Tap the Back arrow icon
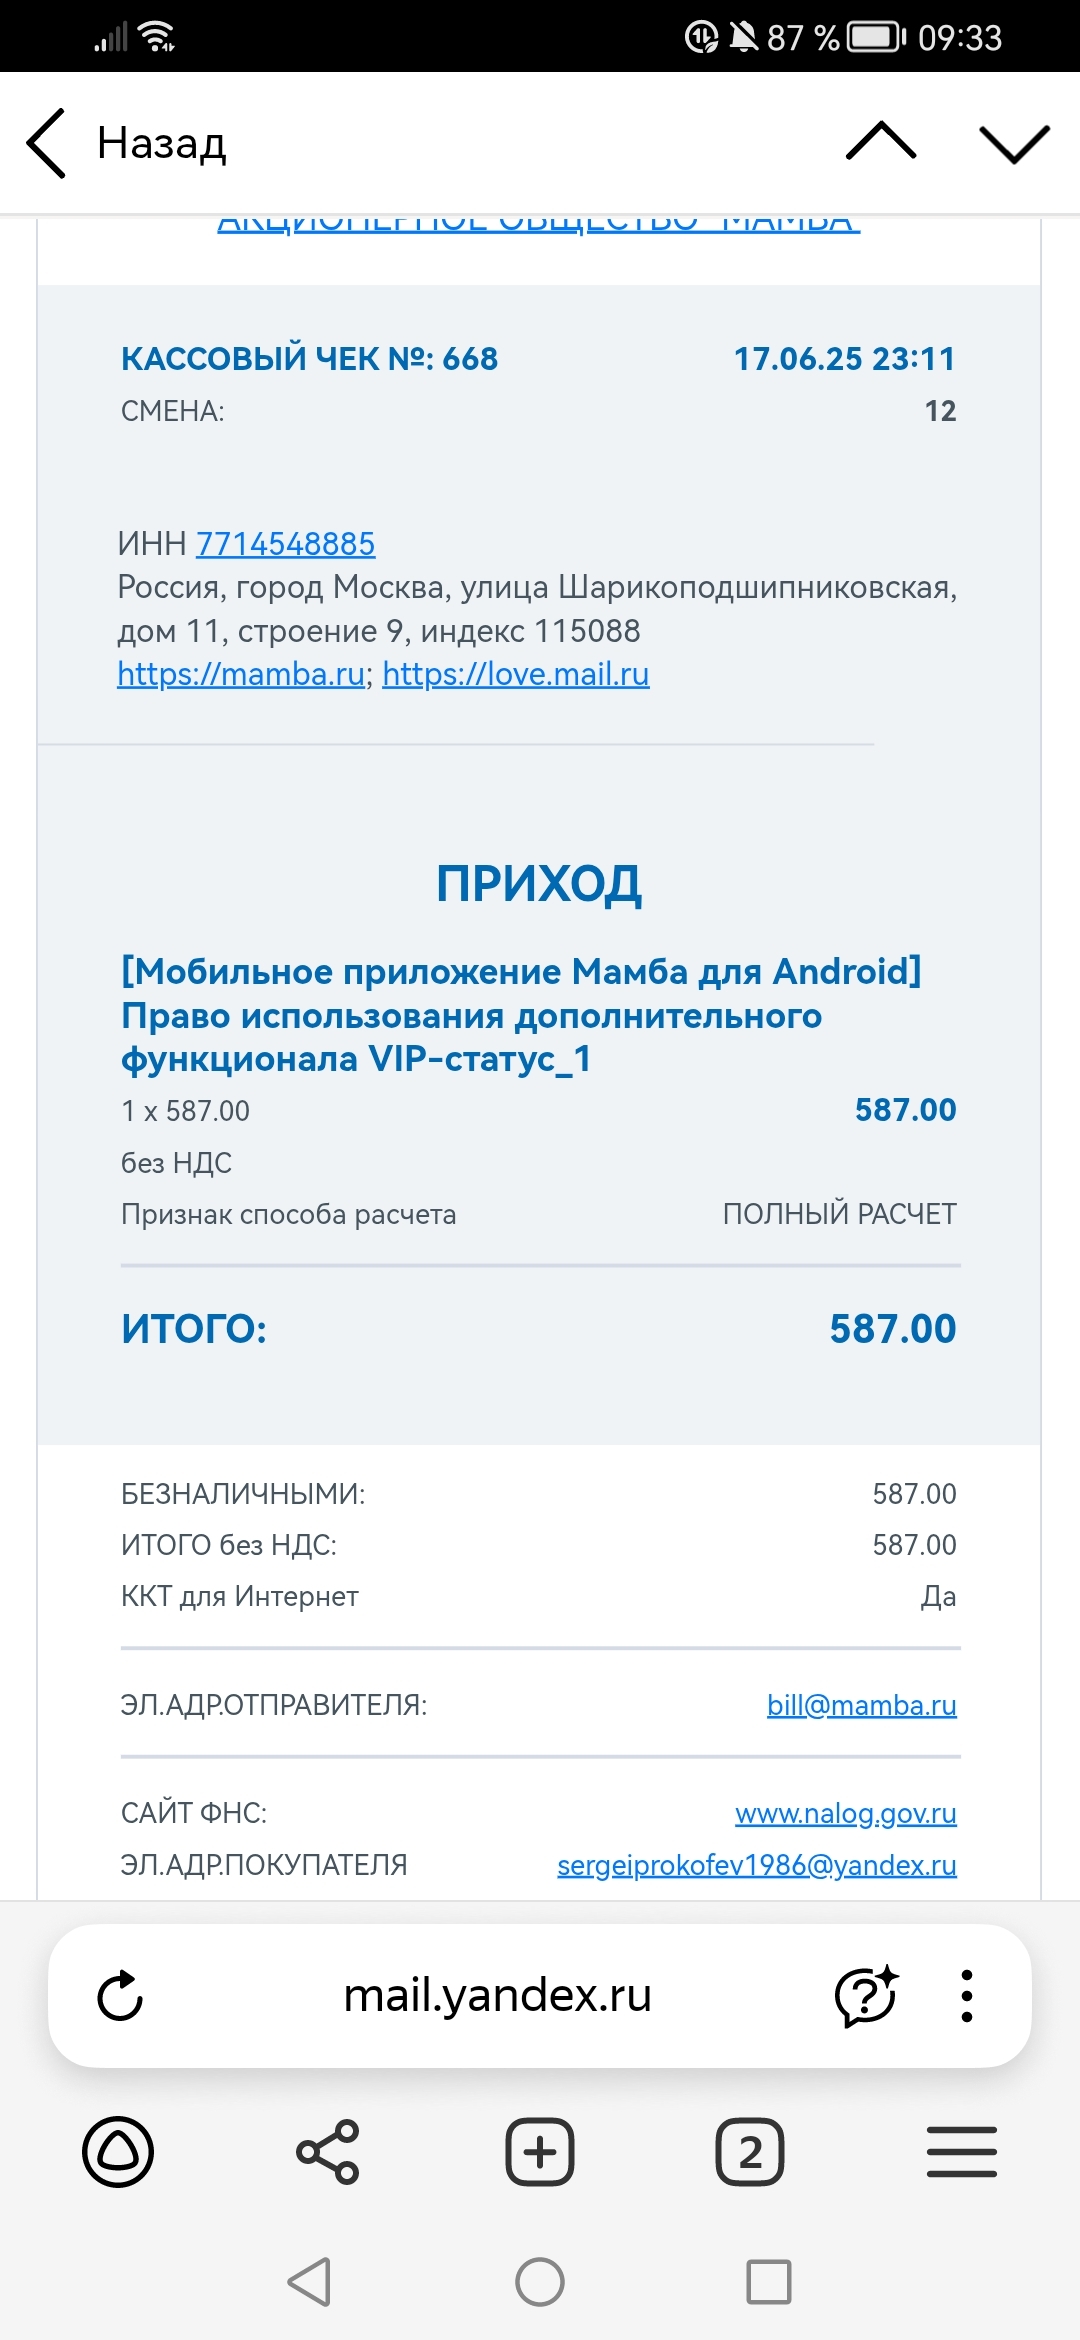The image size is (1080, 2340). [x=47, y=144]
